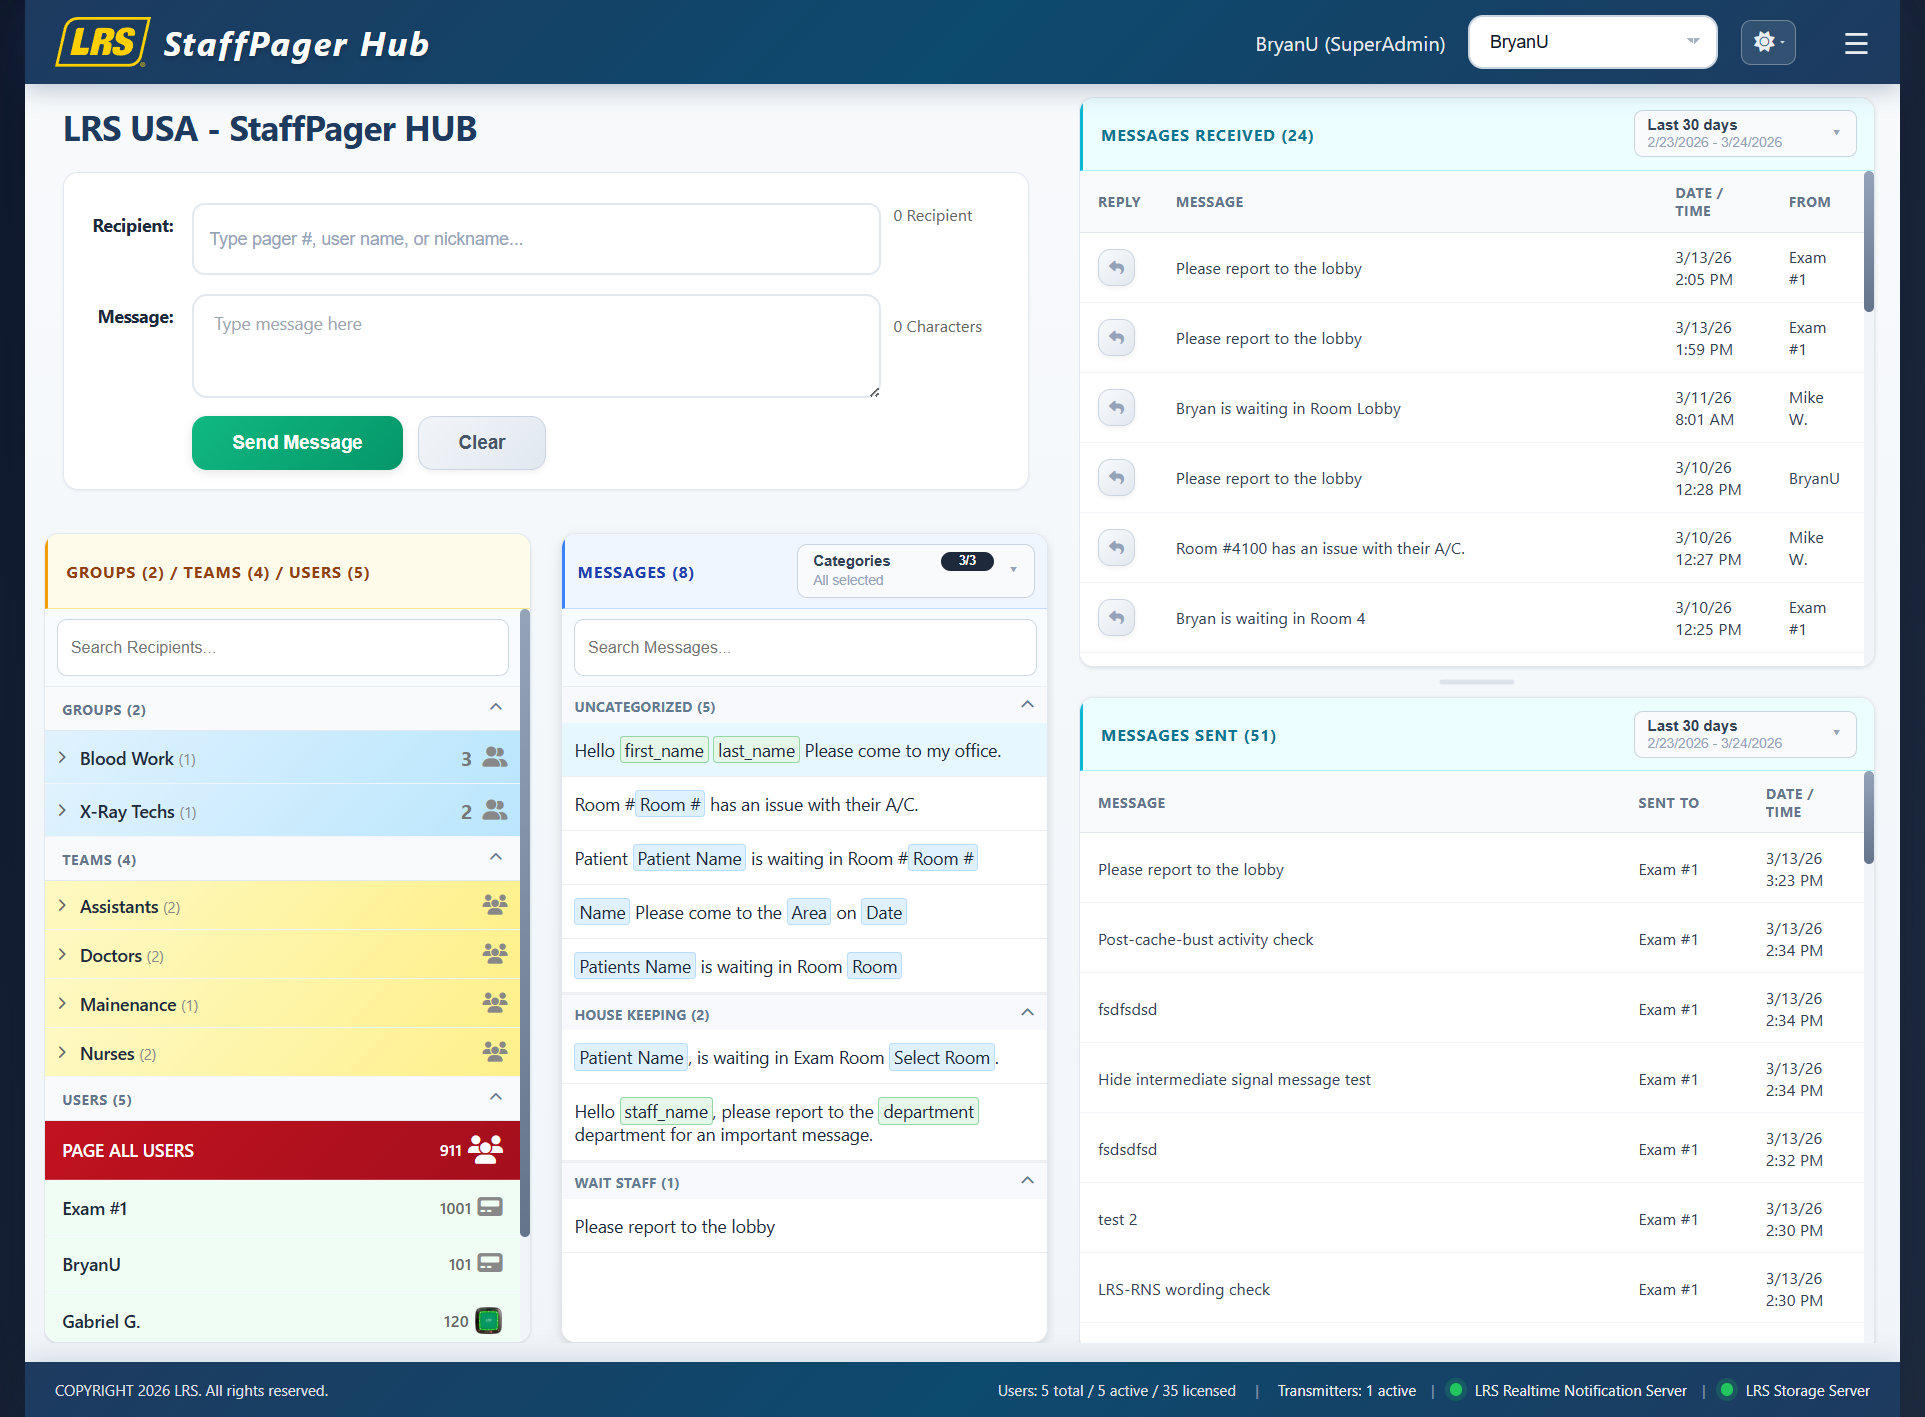Collapse the Users (5) section
The width and height of the screenshot is (1925, 1417).
pos(496,1098)
